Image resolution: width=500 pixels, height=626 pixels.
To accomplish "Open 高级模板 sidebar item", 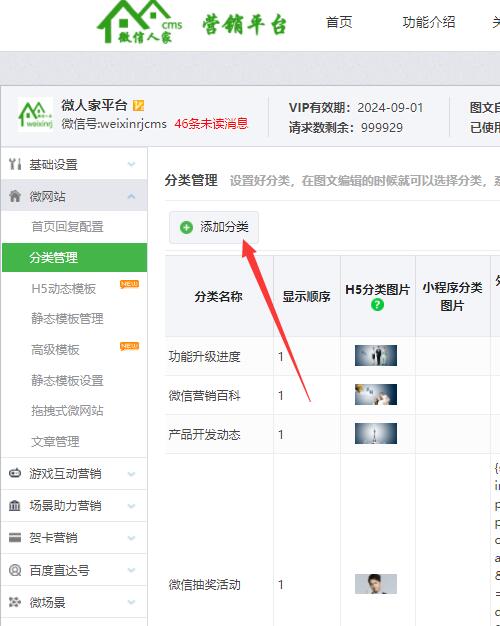I will point(56,350).
